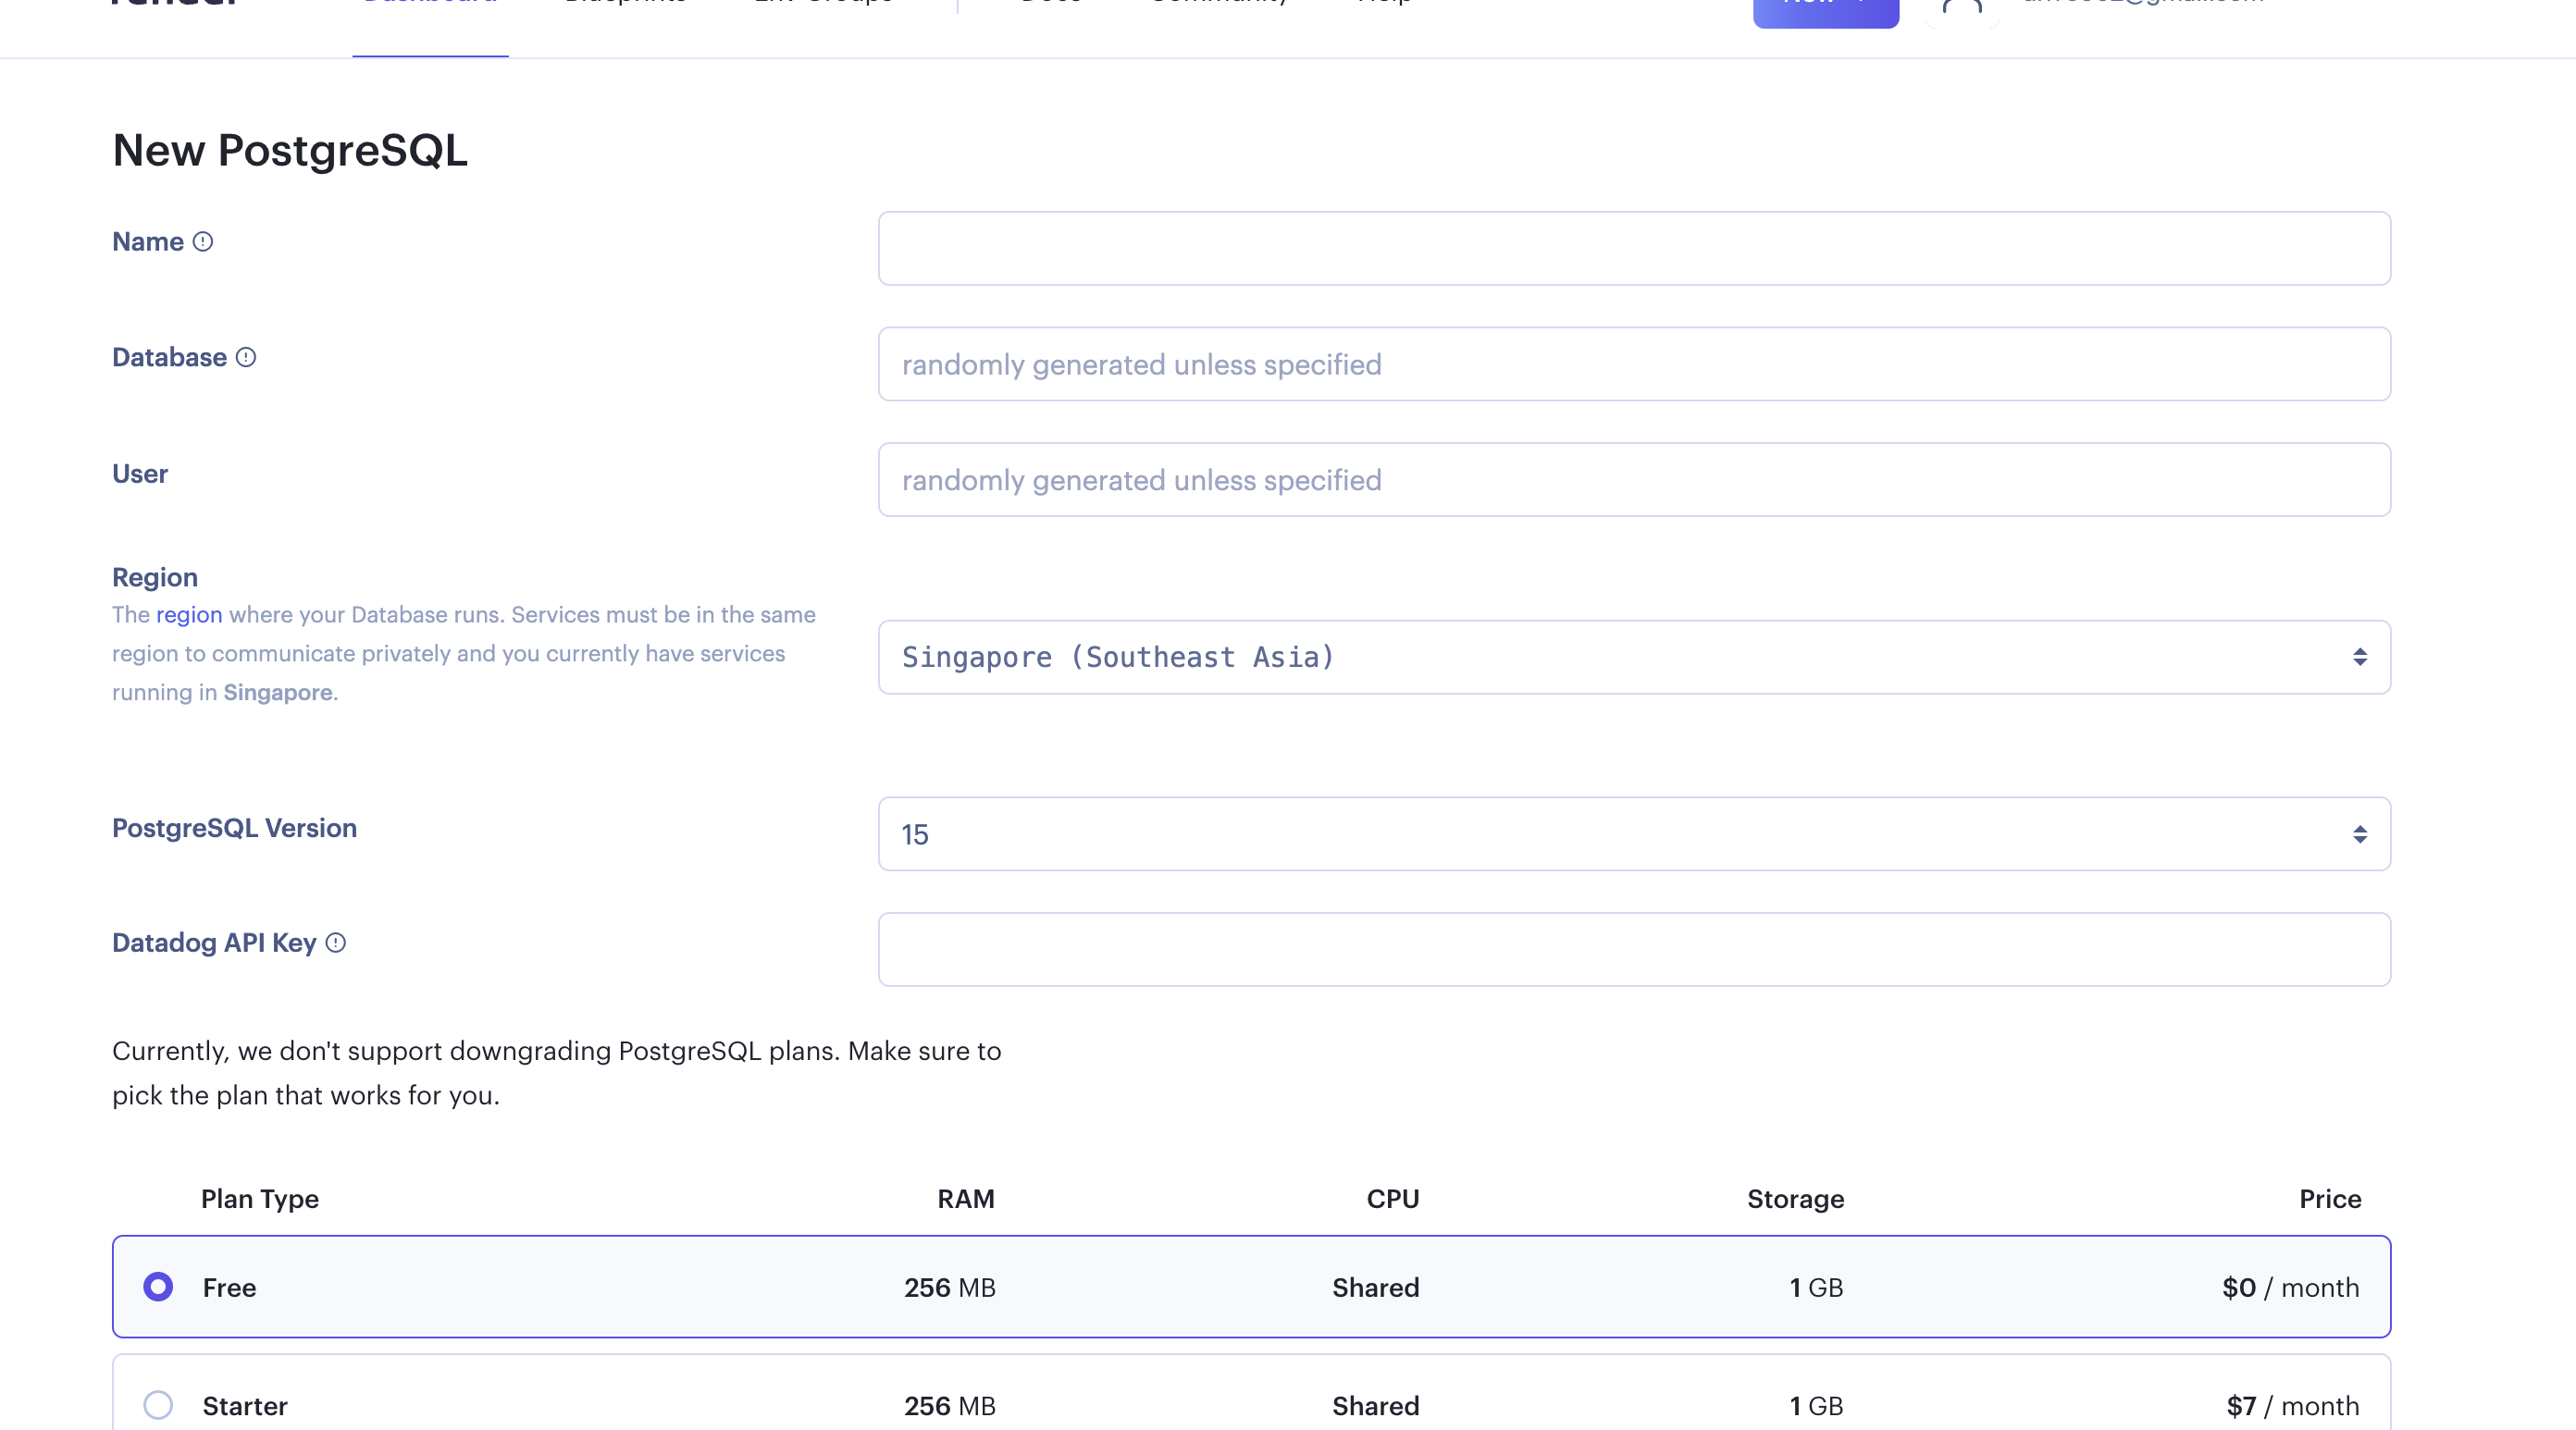Image resolution: width=2576 pixels, height=1430 pixels.
Task: Select the Starter plan radio button
Action: click(x=158, y=1405)
